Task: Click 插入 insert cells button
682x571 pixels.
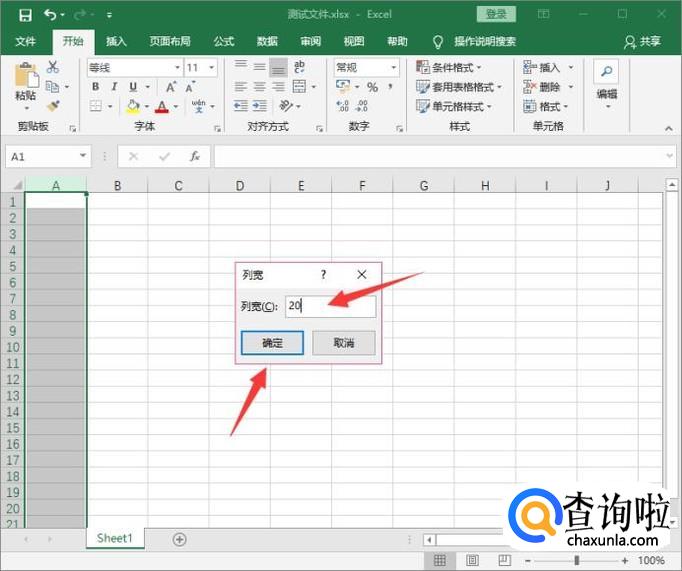Action: [542, 67]
